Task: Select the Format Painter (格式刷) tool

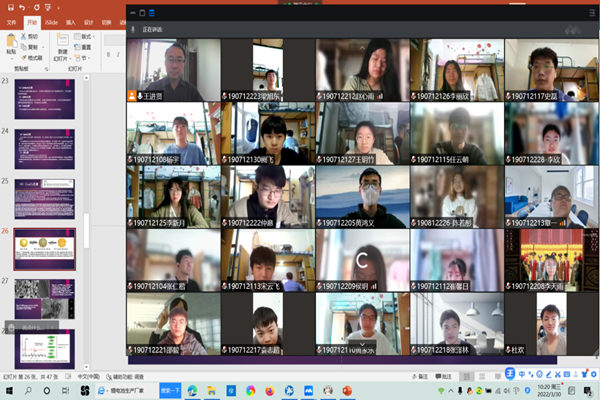Action: coord(24,57)
